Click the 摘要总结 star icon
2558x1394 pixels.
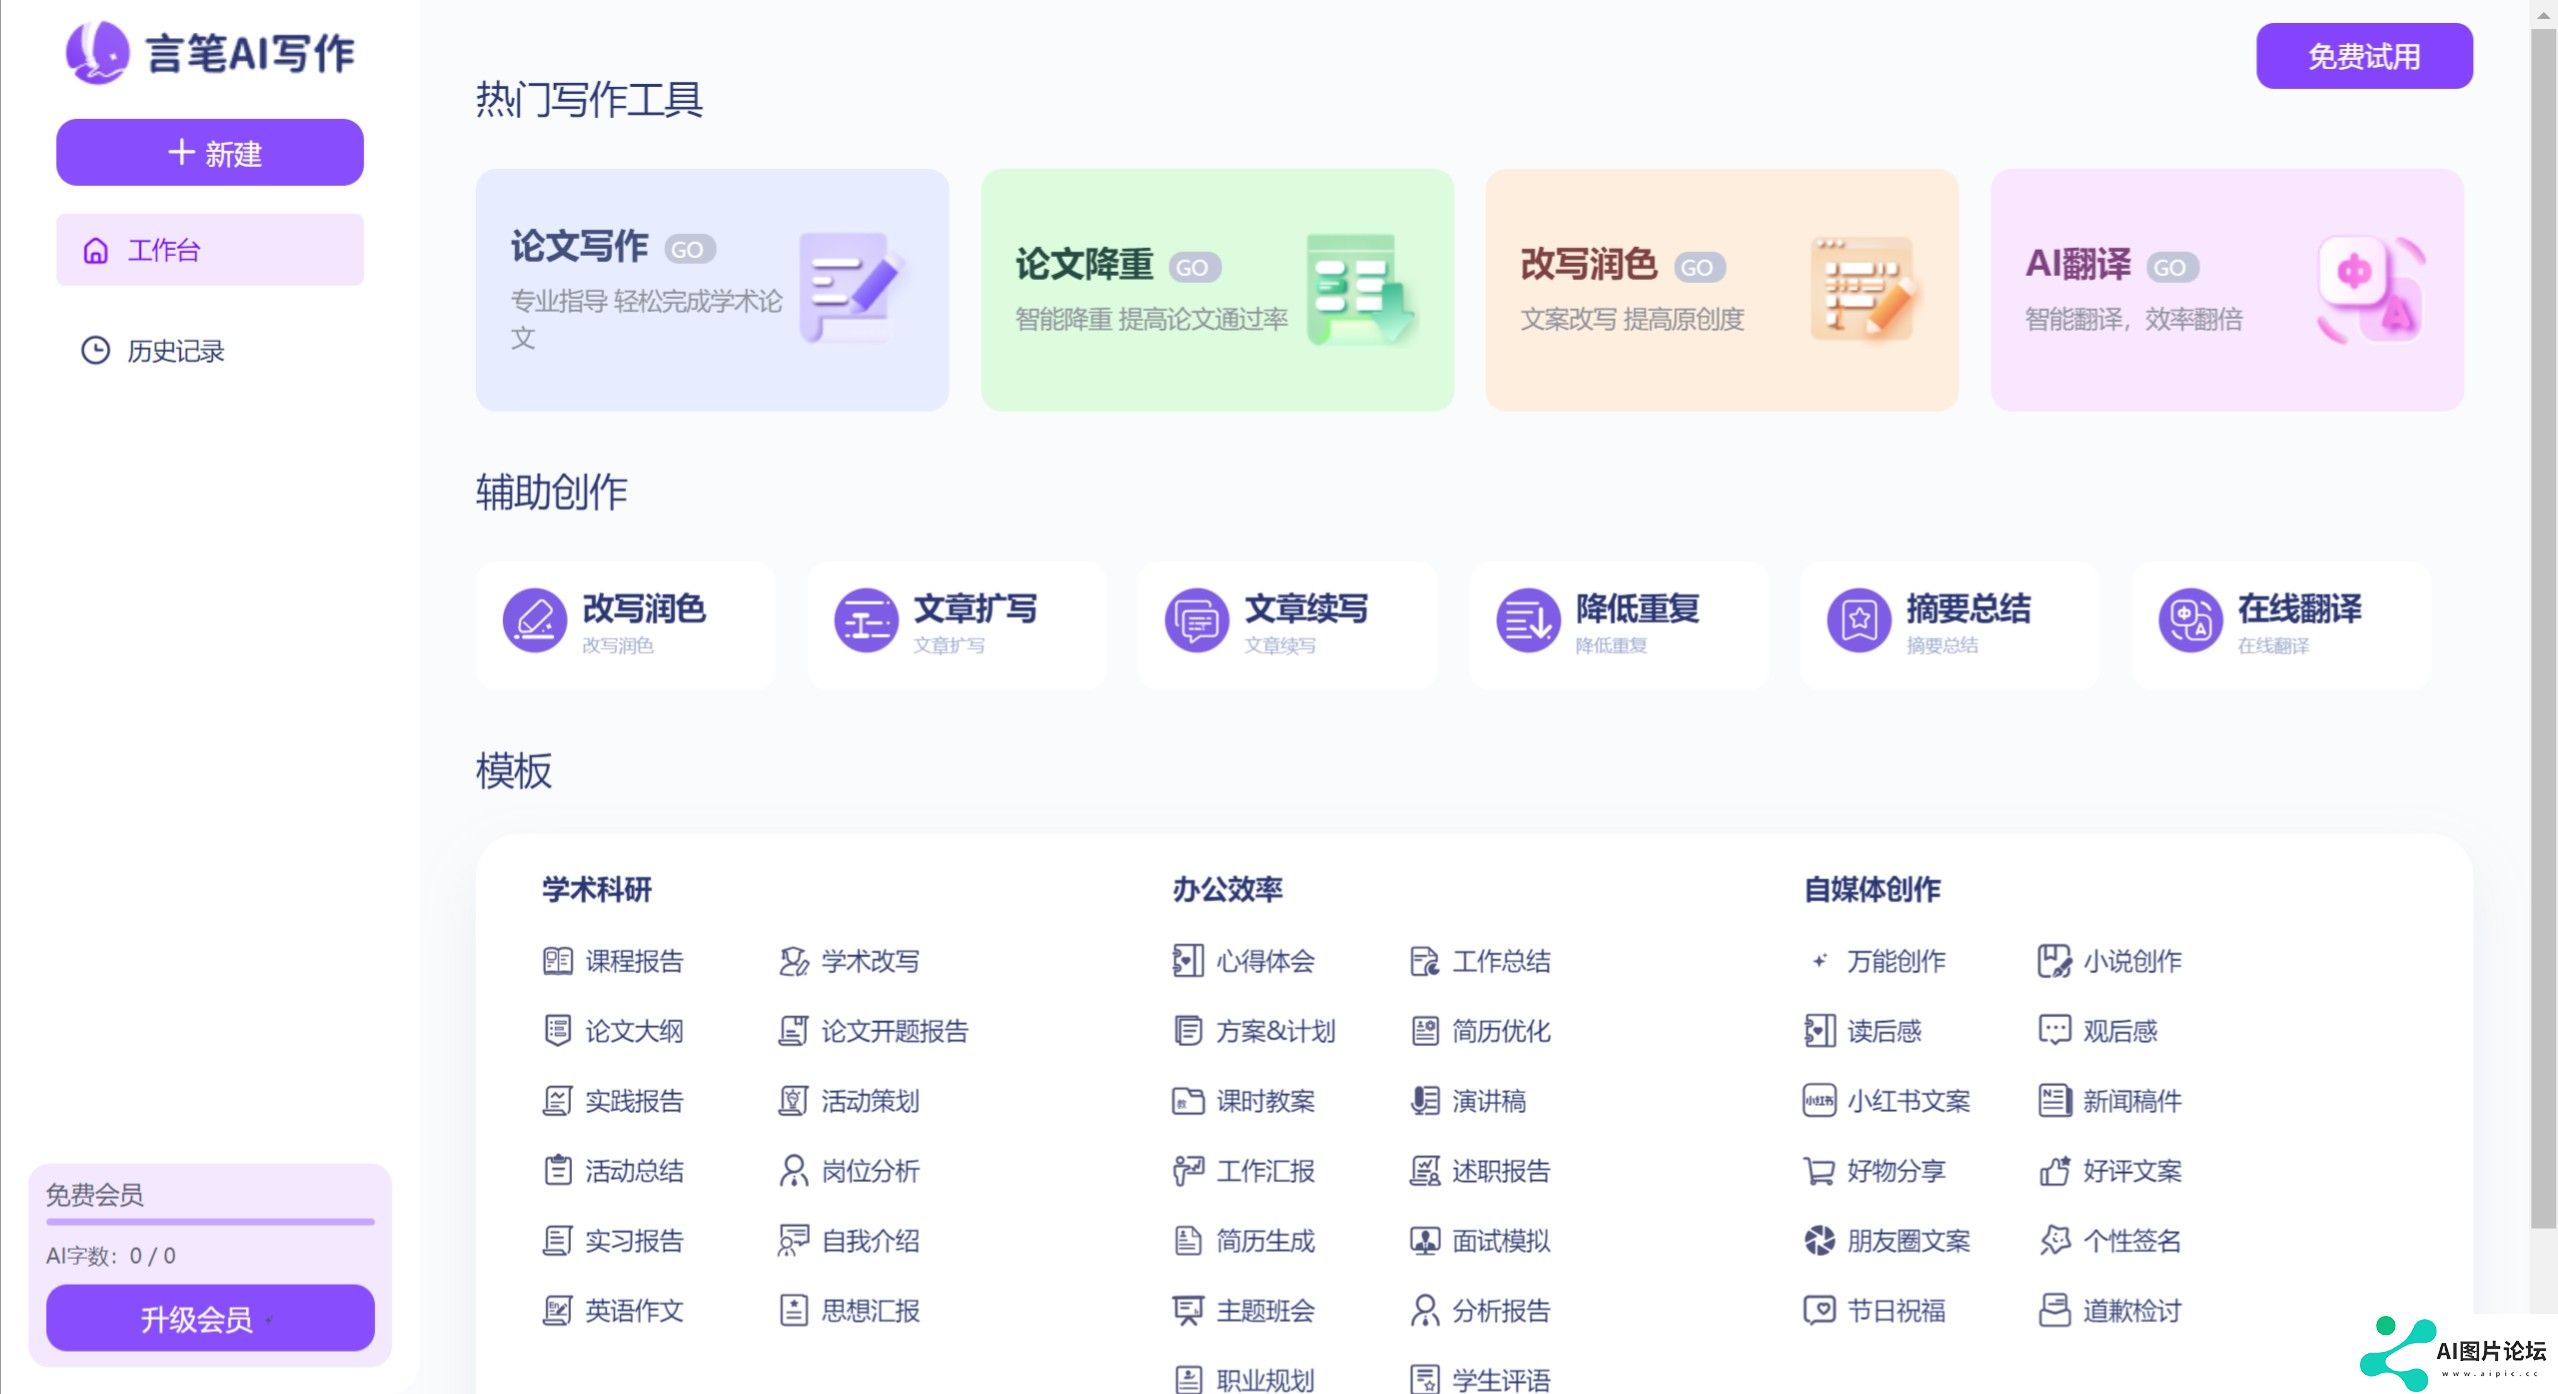tap(1859, 620)
